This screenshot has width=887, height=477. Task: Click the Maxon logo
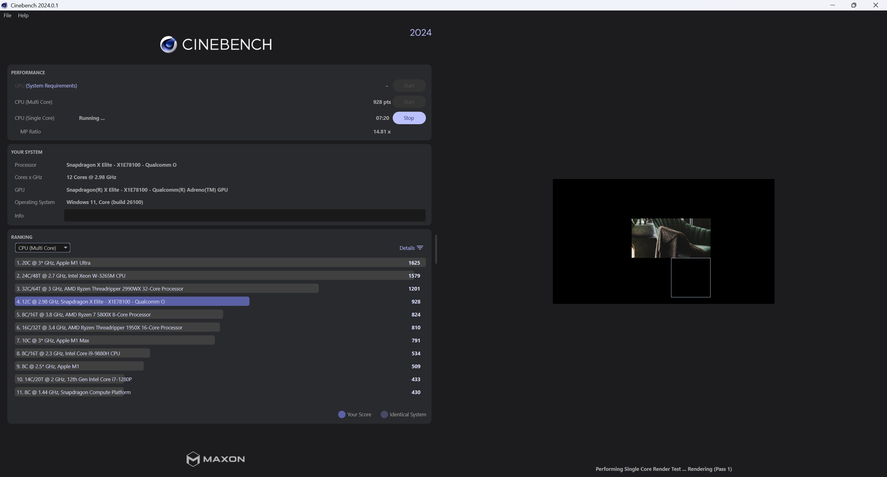(x=216, y=459)
